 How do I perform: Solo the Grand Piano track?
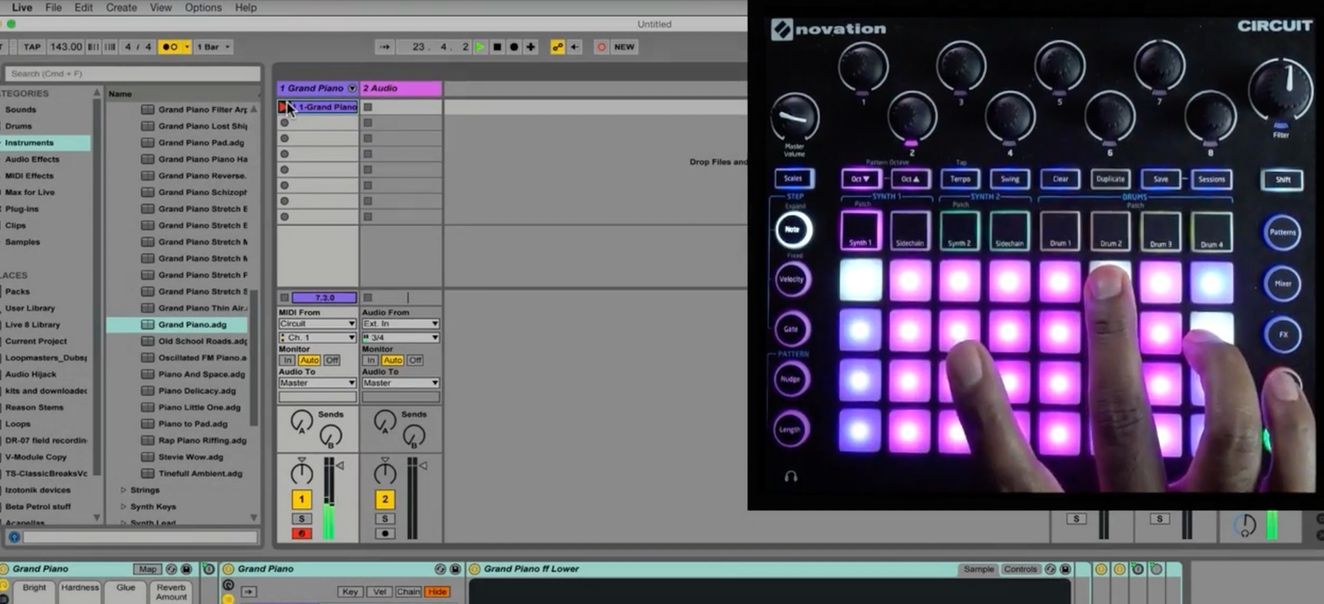tap(301, 519)
